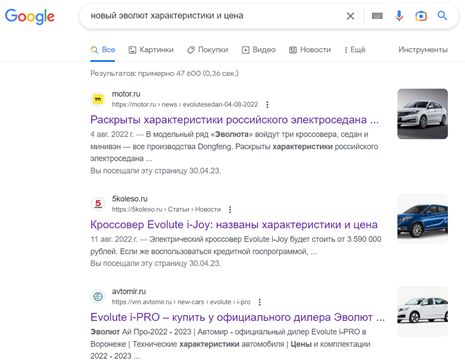Start voice search with the microphone
Screen dimensions: 465x363
(399, 16)
